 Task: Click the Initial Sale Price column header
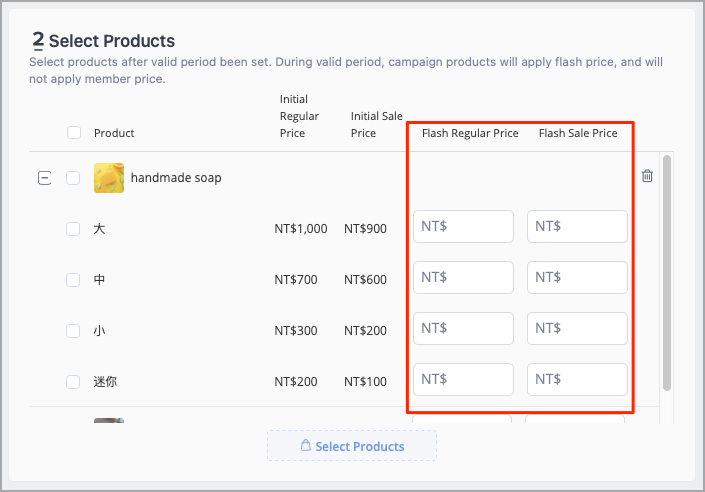tap(376, 125)
